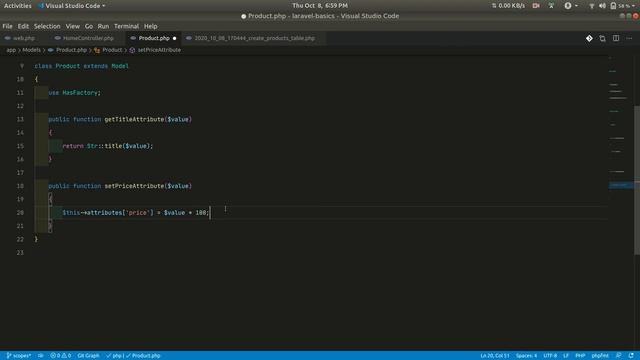Open the Run menu

point(103,26)
